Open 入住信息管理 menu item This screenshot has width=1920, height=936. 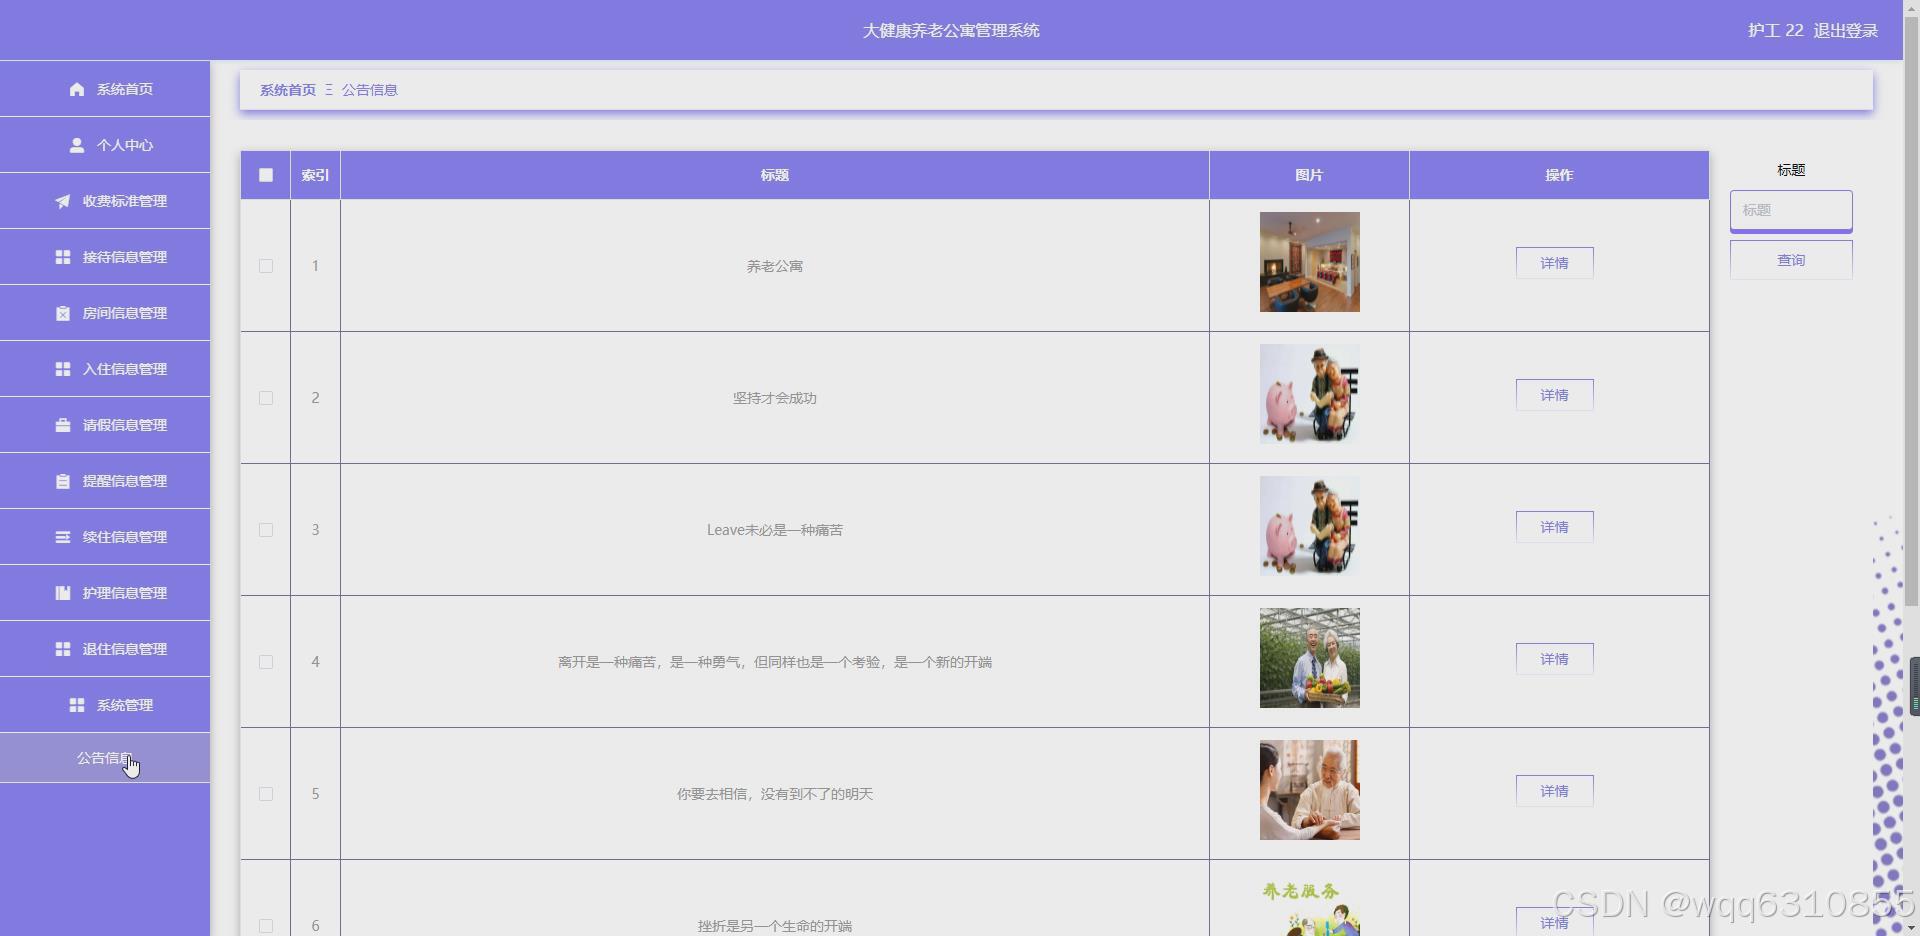tap(105, 369)
